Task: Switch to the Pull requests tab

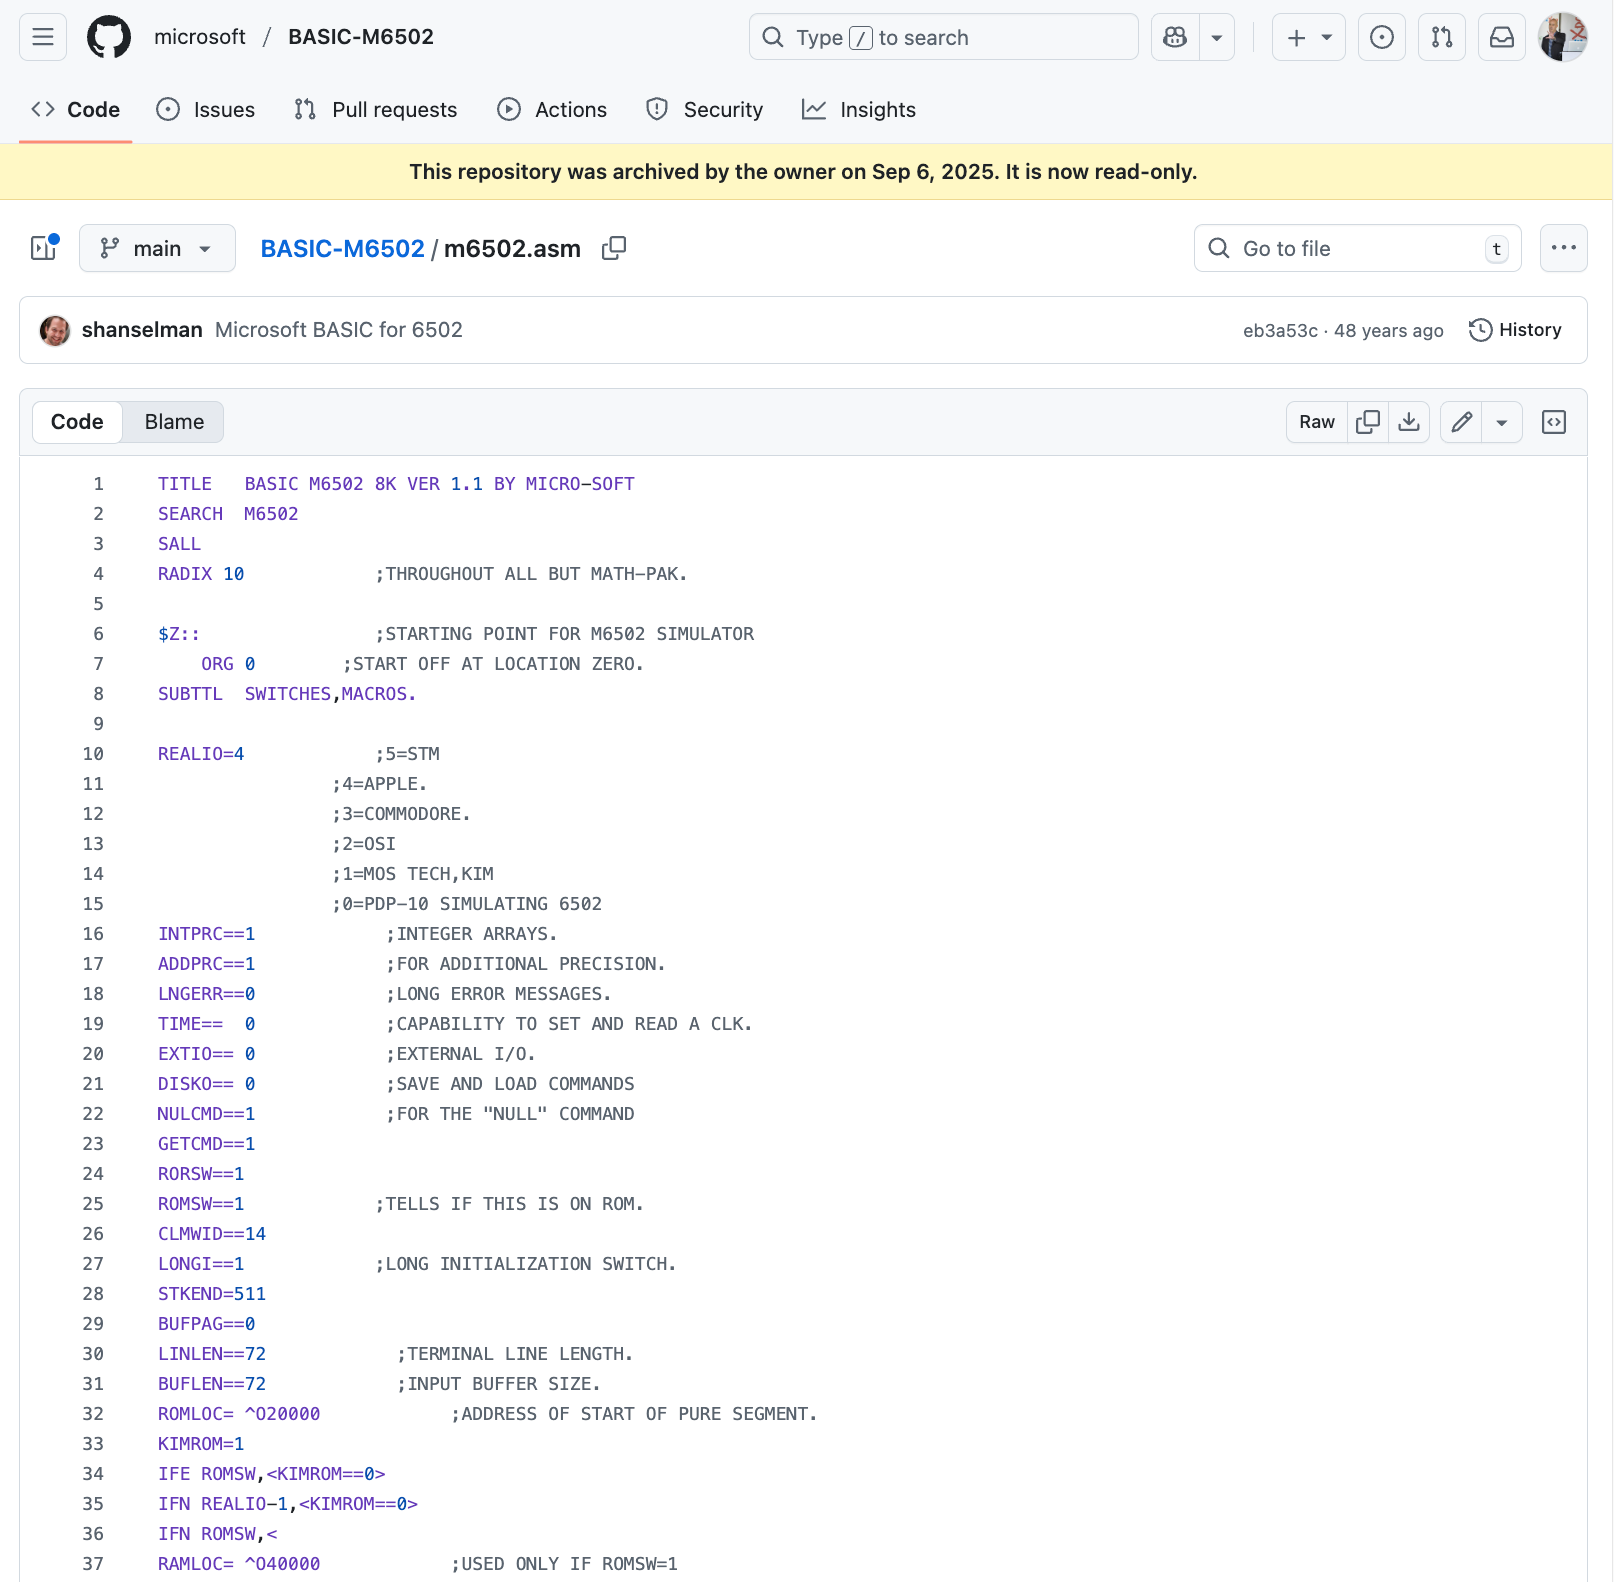Action: click(x=376, y=110)
